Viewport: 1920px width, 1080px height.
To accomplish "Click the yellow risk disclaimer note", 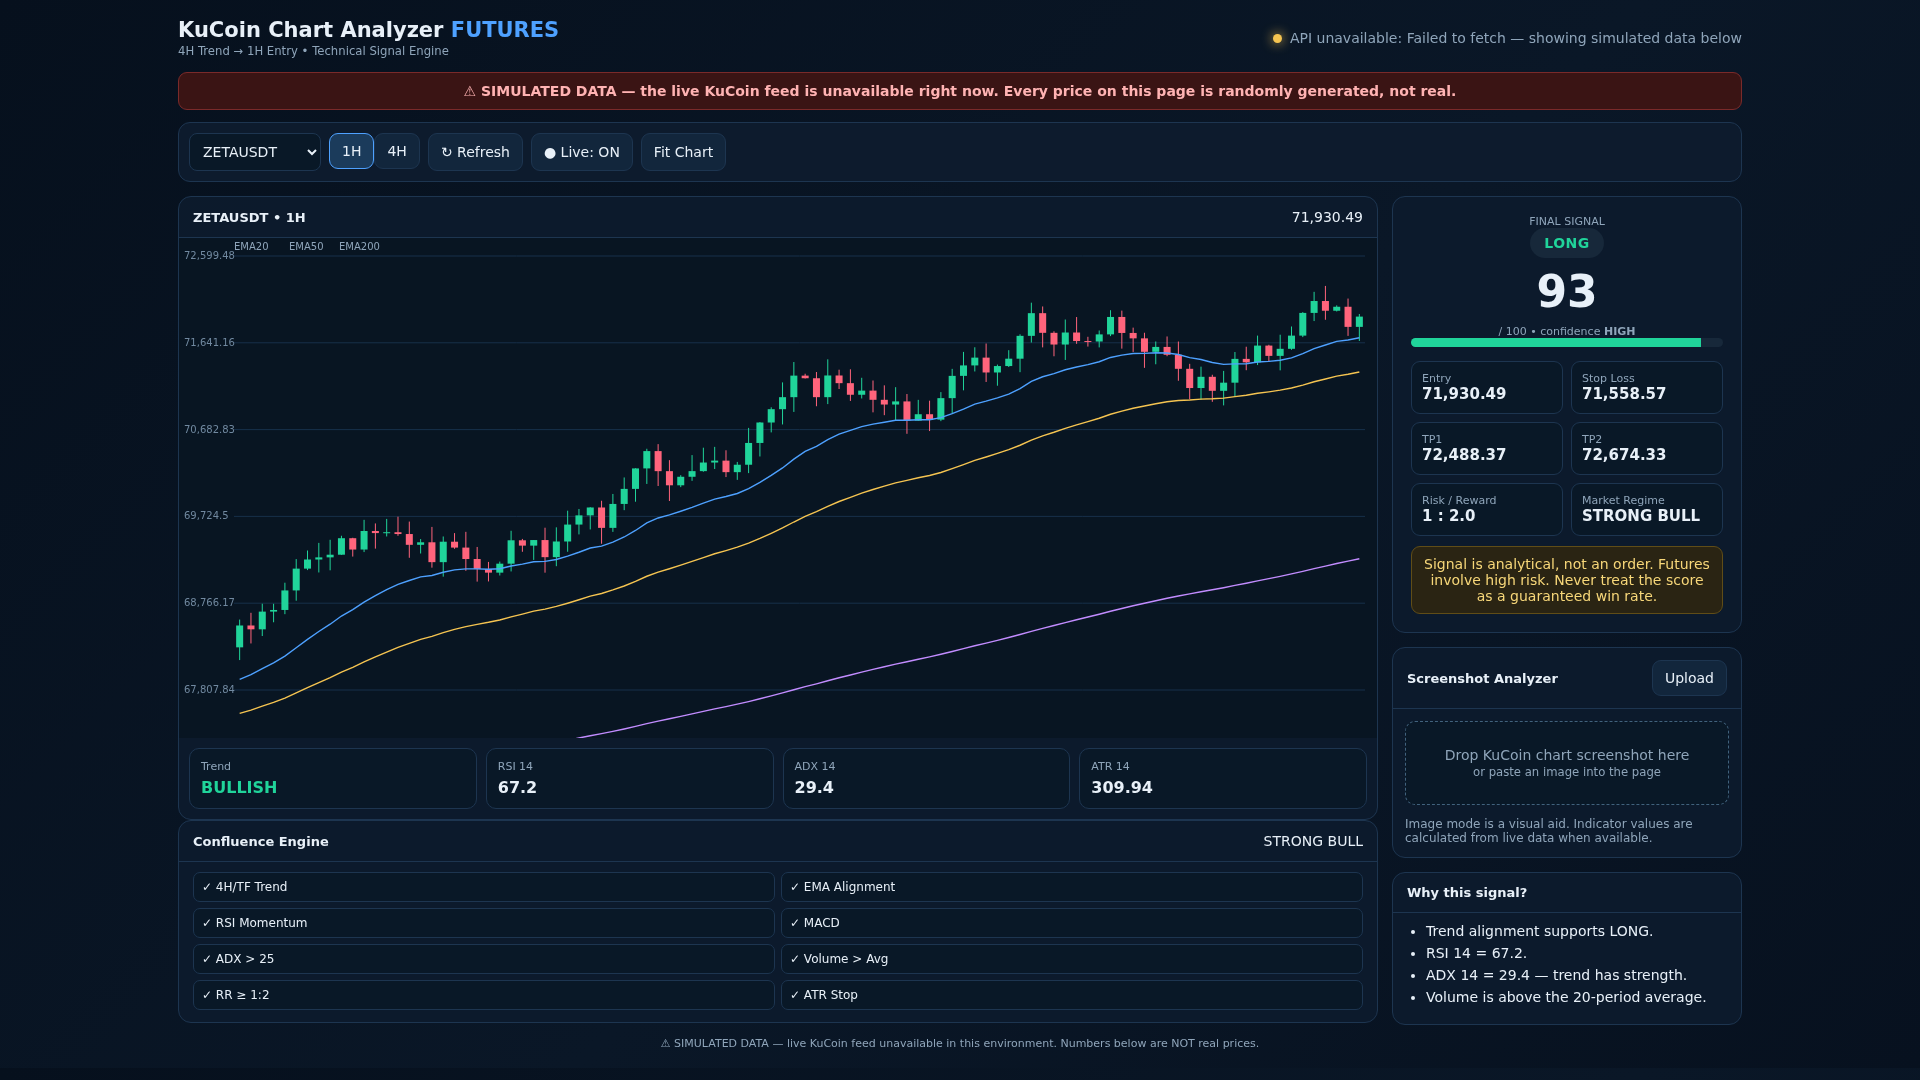I will [x=1567, y=580].
